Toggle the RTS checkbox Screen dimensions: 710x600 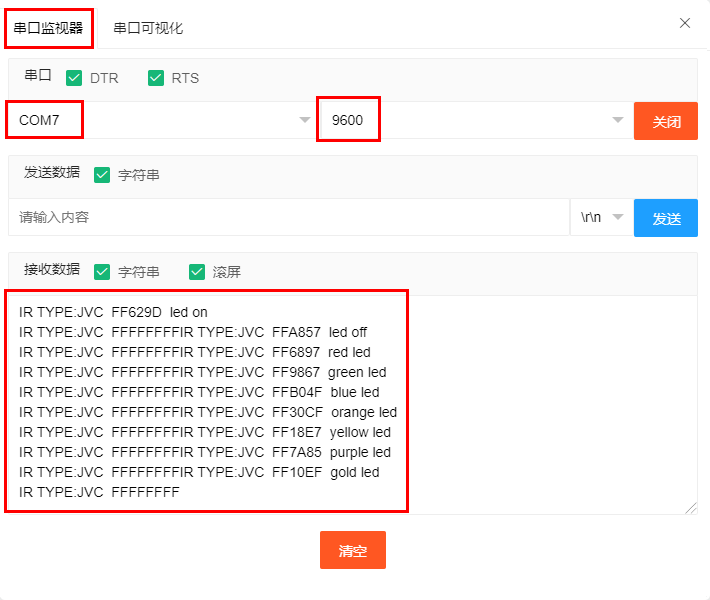click(x=156, y=78)
